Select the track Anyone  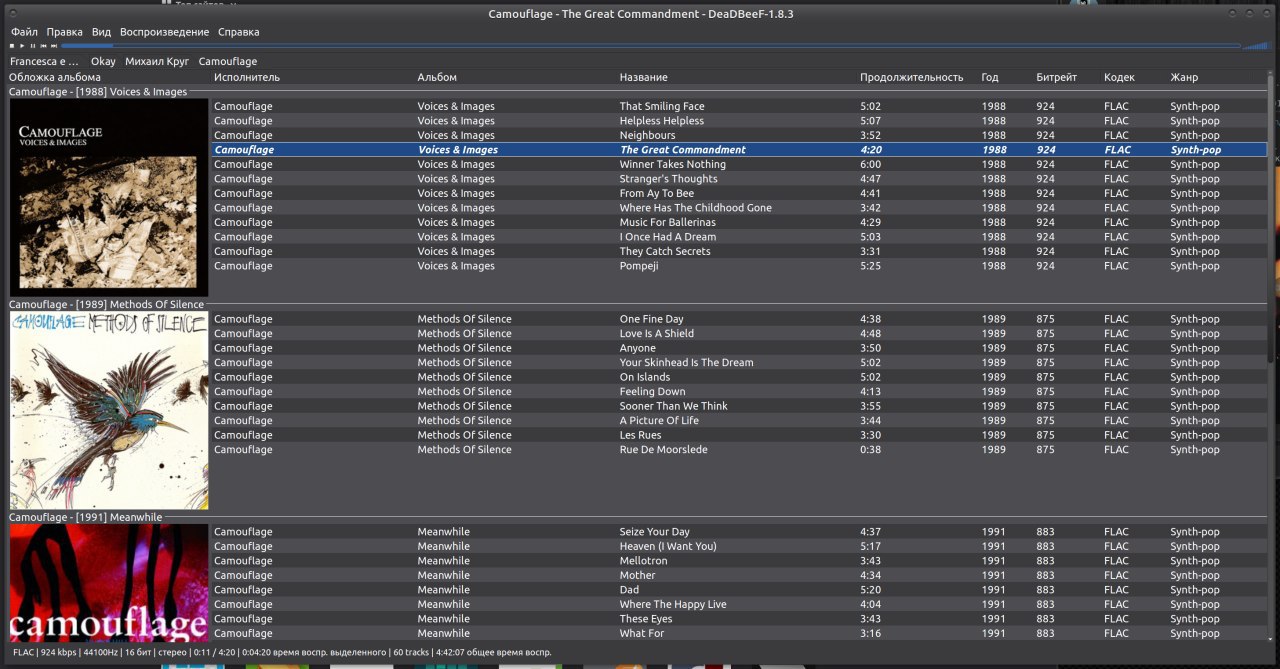point(739,348)
